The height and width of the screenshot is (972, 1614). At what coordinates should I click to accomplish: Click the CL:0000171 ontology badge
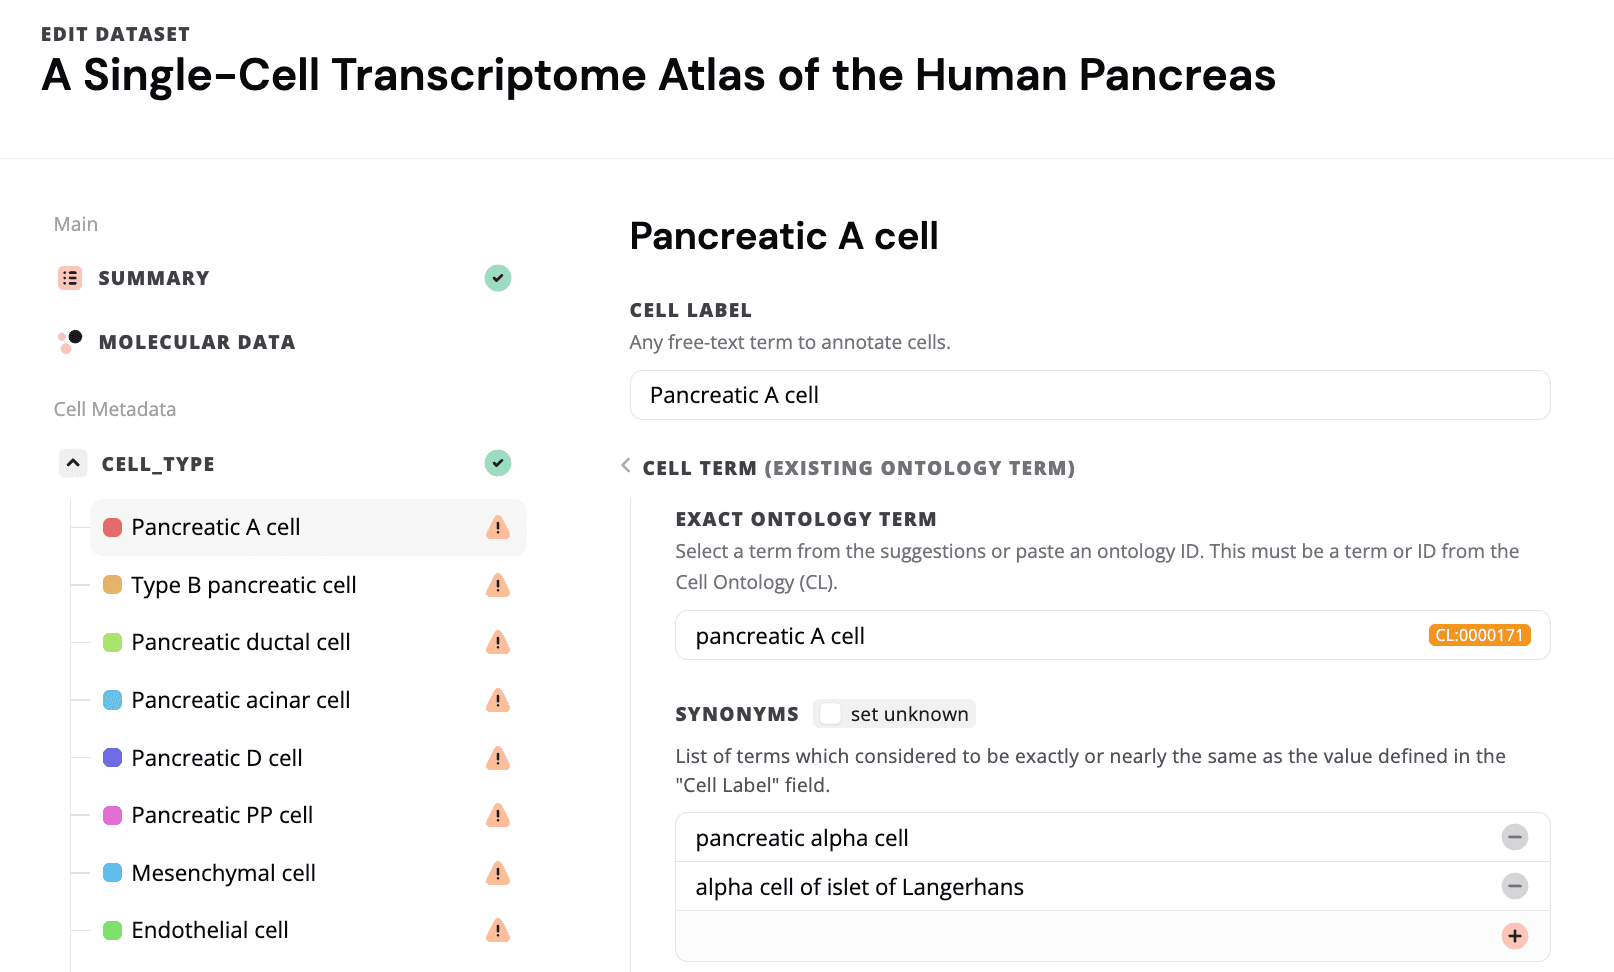pos(1479,634)
